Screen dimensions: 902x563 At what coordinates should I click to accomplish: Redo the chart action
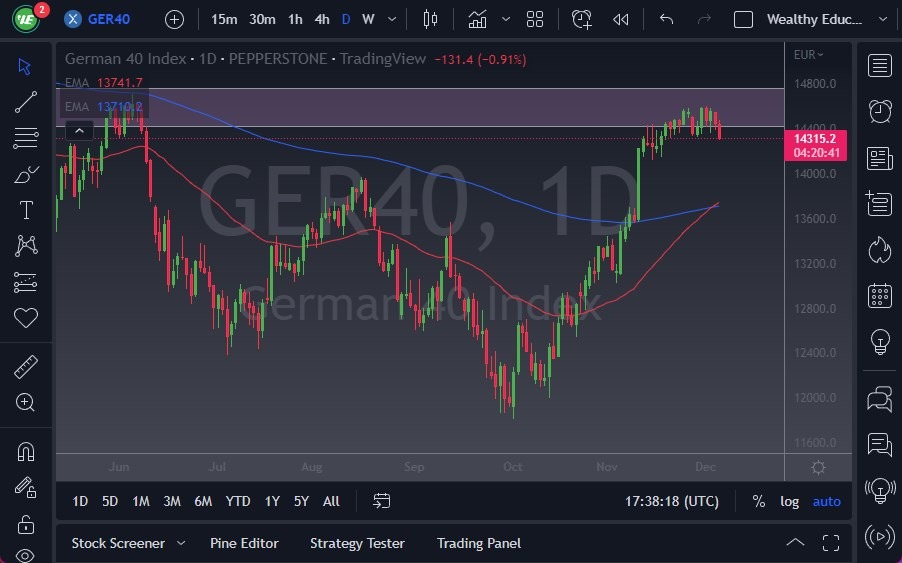coord(704,20)
